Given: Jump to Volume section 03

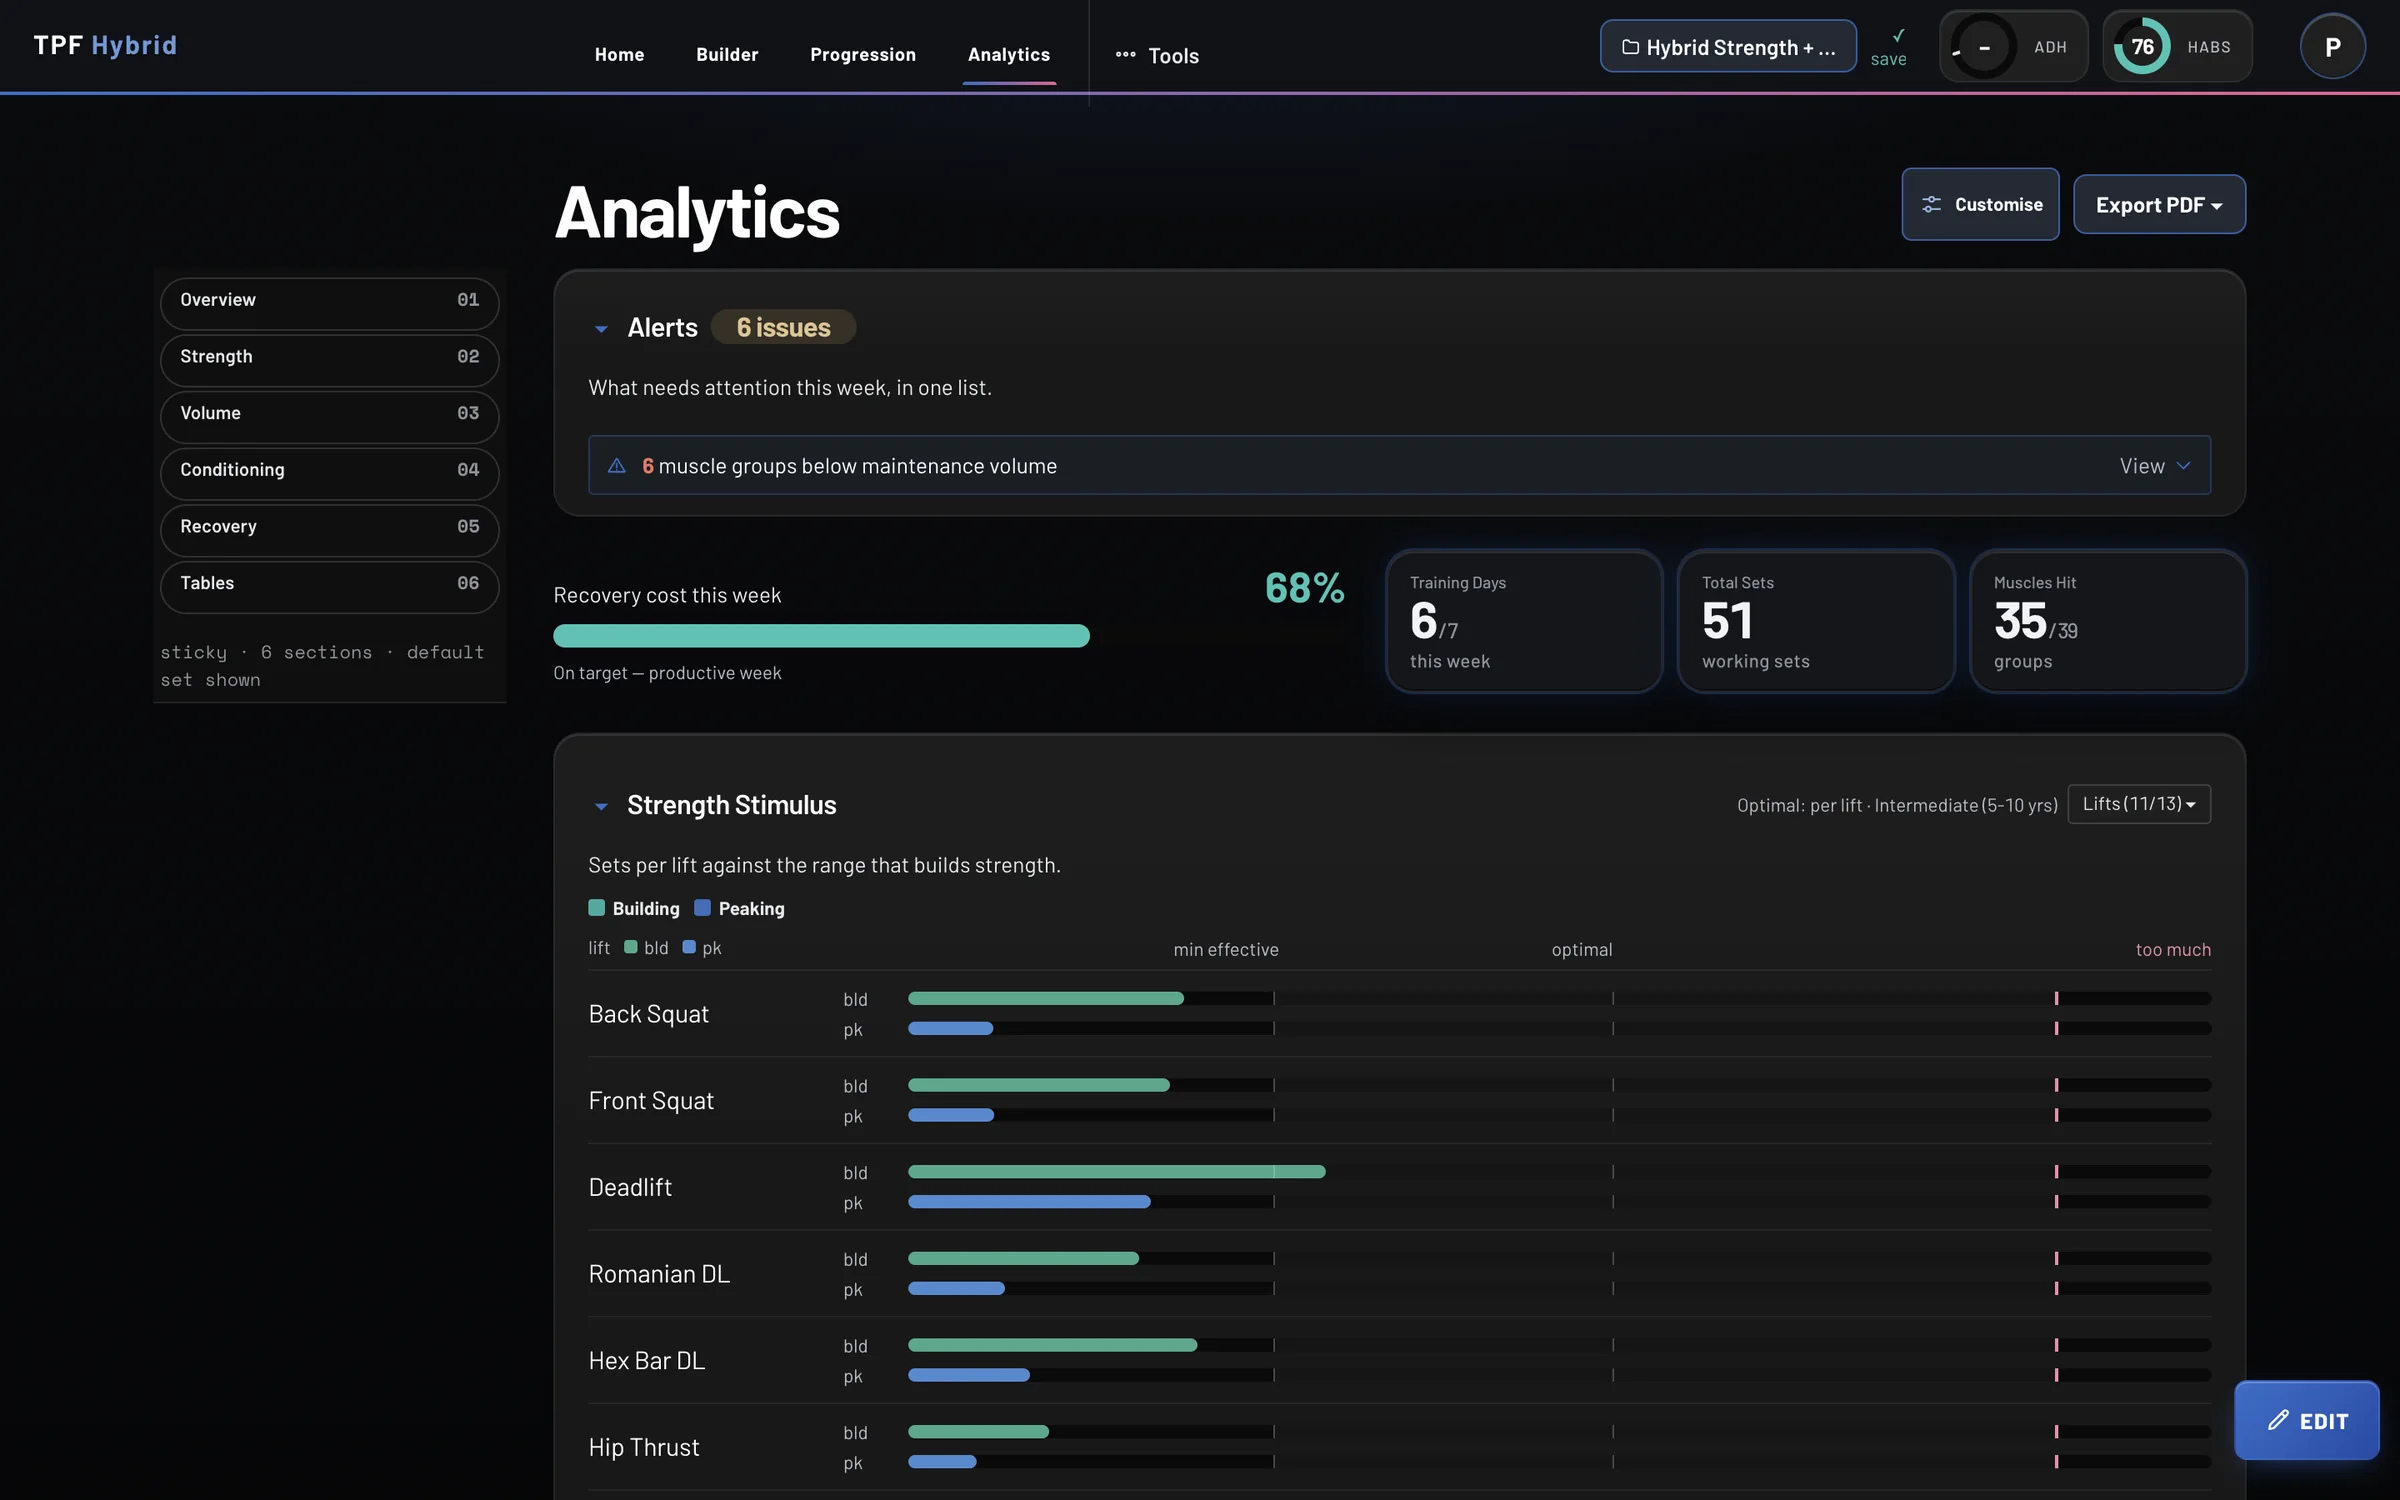Looking at the screenshot, I should tap(329, 415).
